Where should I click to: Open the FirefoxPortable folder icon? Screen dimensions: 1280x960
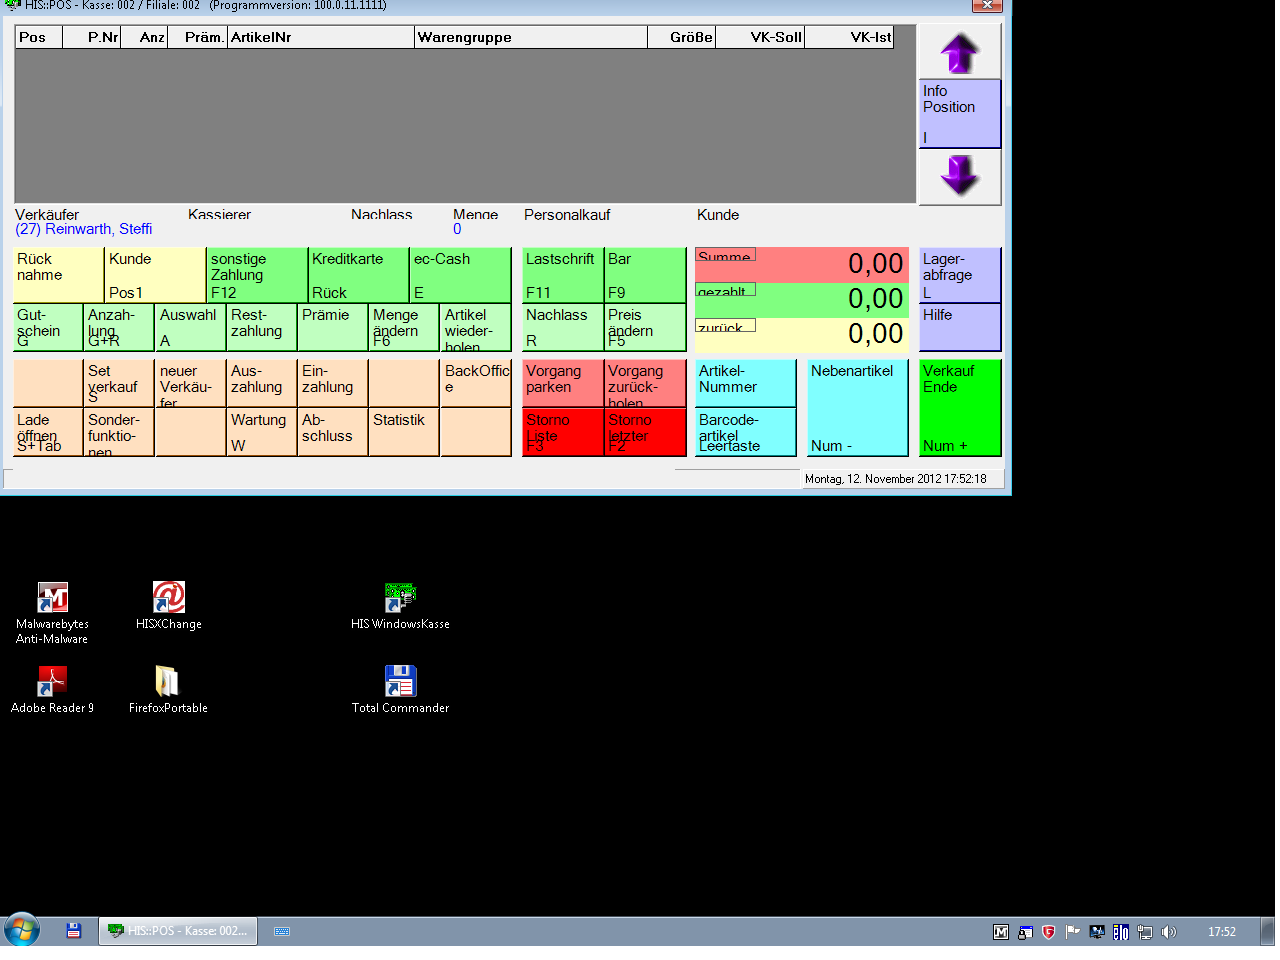click(x=168, y=690)
